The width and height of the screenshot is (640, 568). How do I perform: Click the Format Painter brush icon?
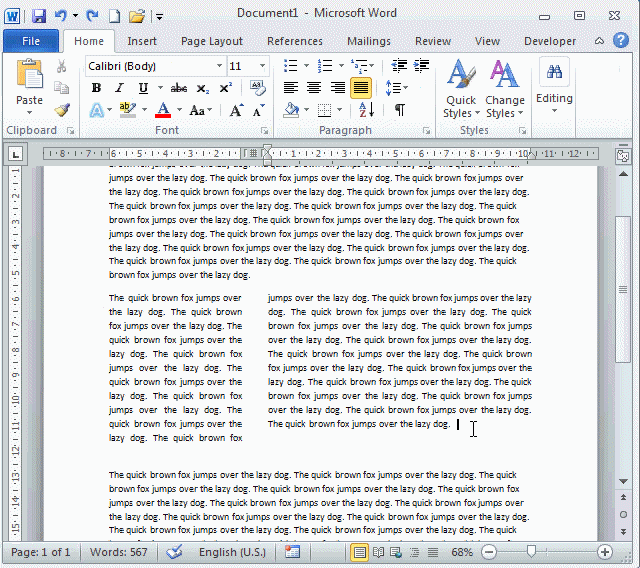pyautogui.click(x=62, y=110)
